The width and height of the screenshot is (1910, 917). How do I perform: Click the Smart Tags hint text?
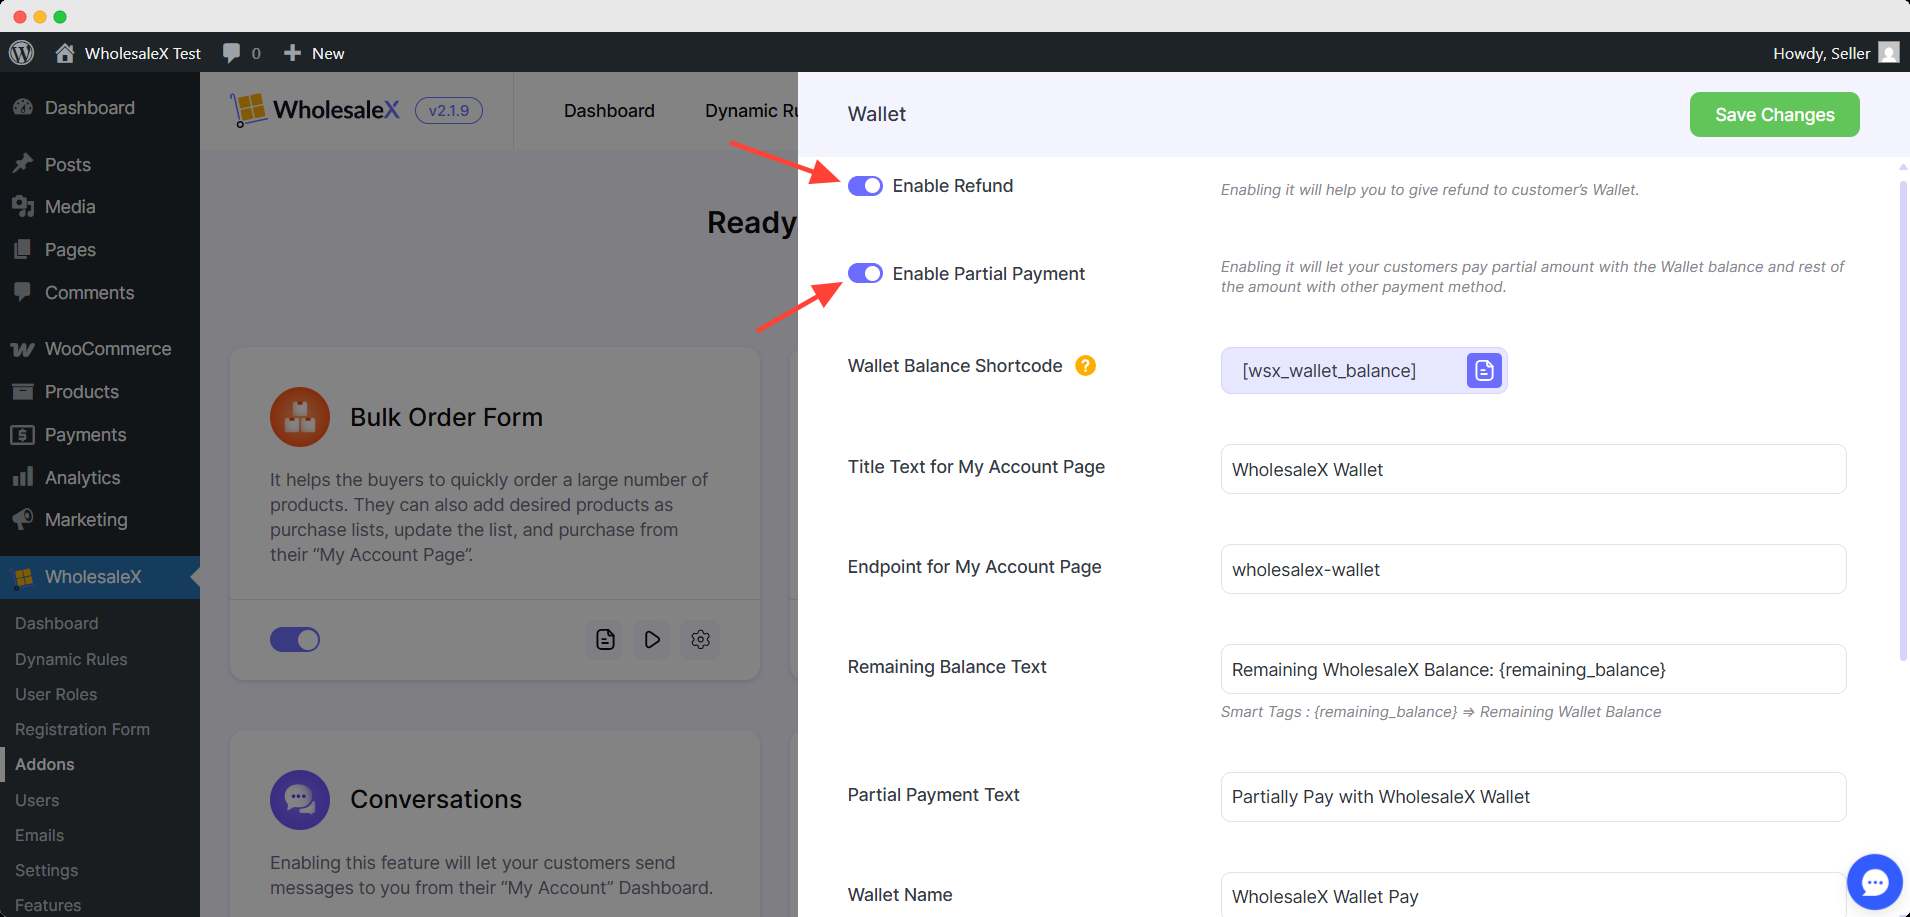1441,712
